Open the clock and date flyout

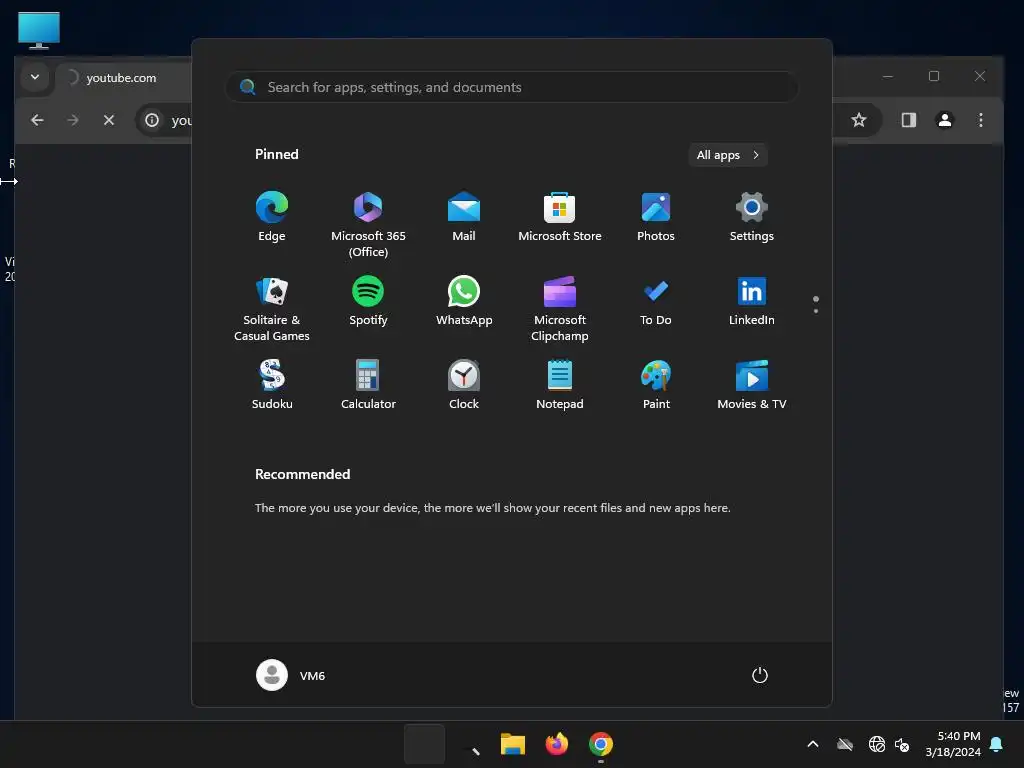[x=953, y=744]
